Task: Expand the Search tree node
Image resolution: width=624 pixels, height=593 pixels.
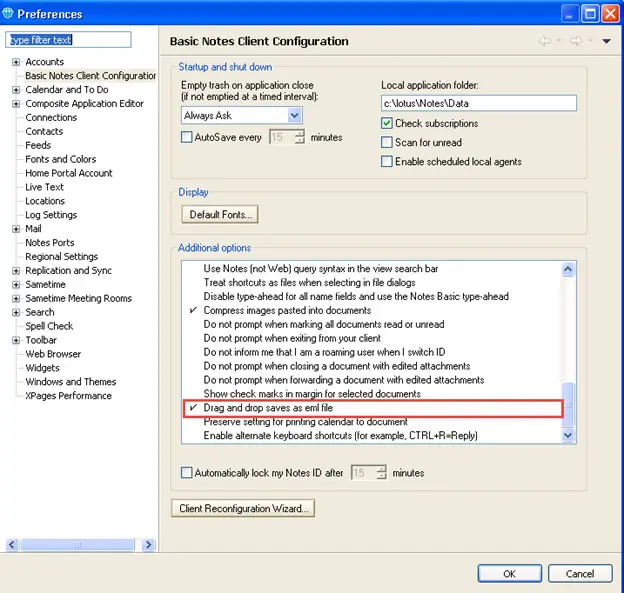Action: [16, 312]
